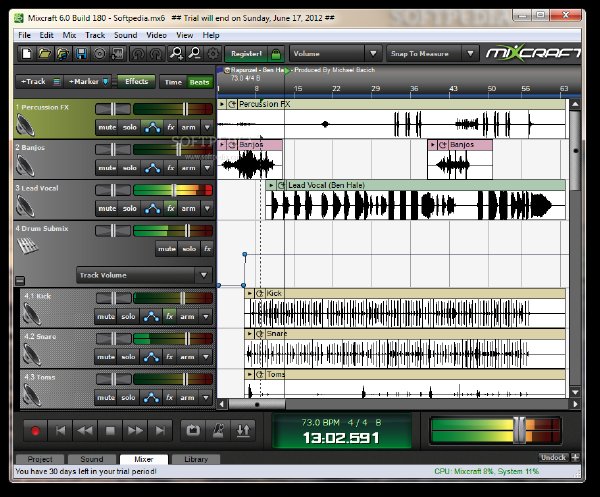Open the Snap To Measure dropdown
The width and height of the screenshot is (600, 497).
pyautogui.click(x=470, y=54)
